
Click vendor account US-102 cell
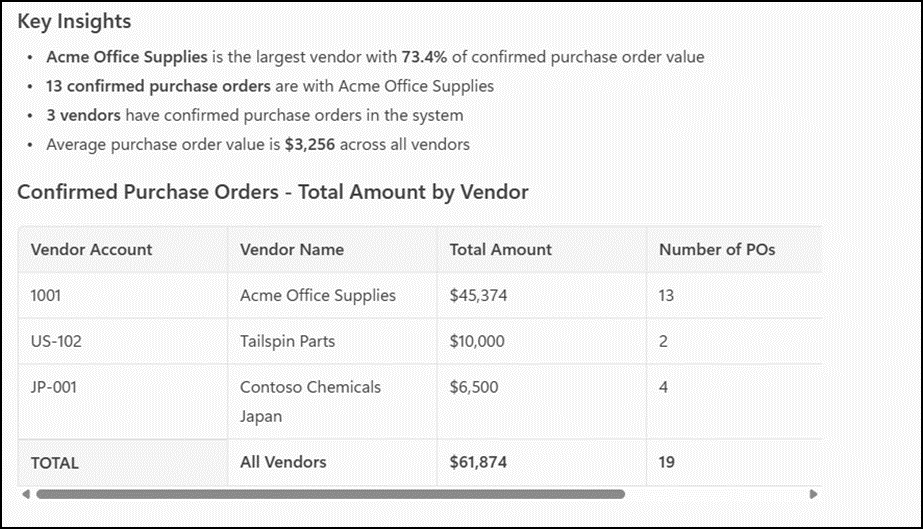click(x=123, y=341)
